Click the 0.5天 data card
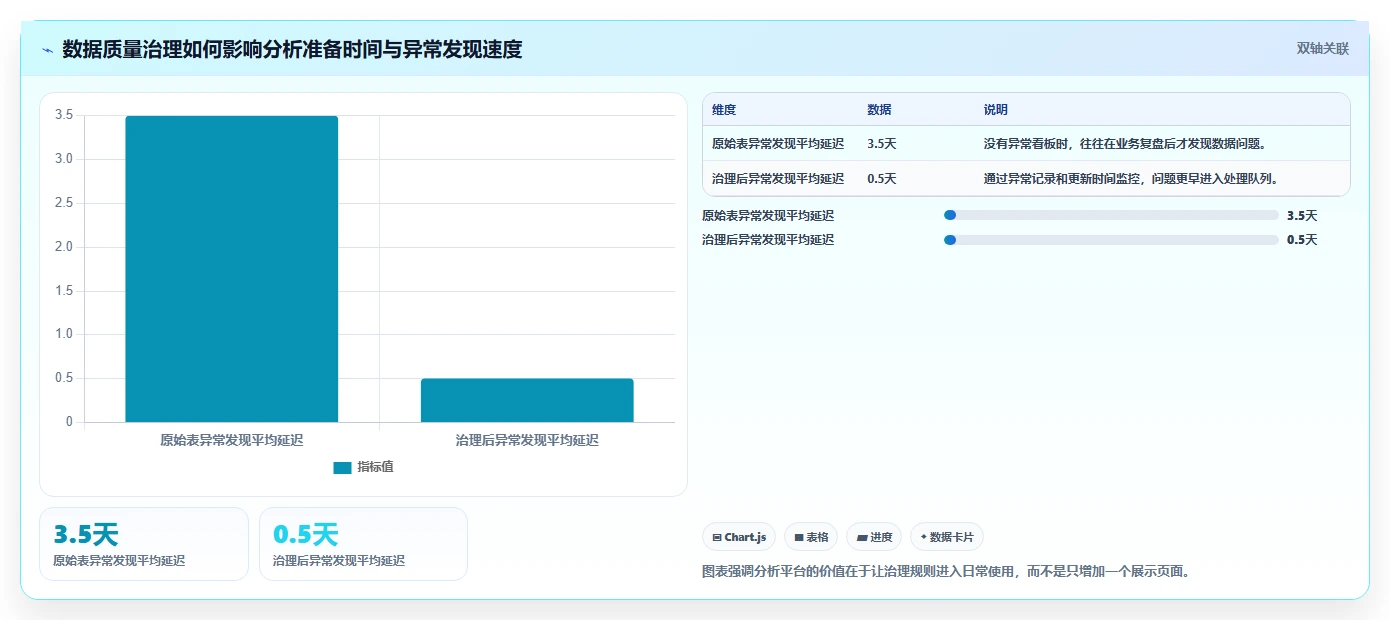This screenshot has width=1390, height=620. tap(363, 544)
